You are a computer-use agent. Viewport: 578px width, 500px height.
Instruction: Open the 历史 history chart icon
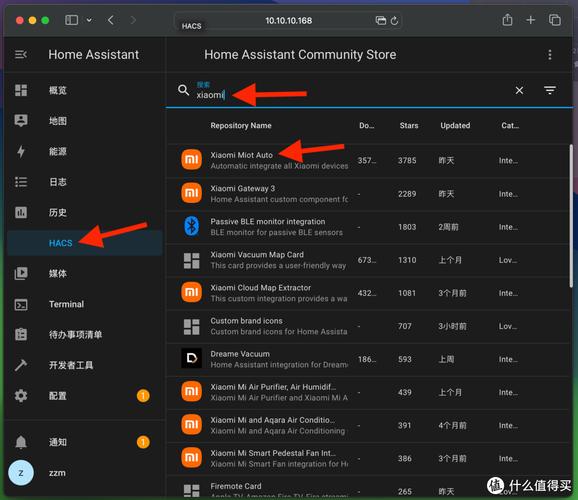[x=21, y=212]
